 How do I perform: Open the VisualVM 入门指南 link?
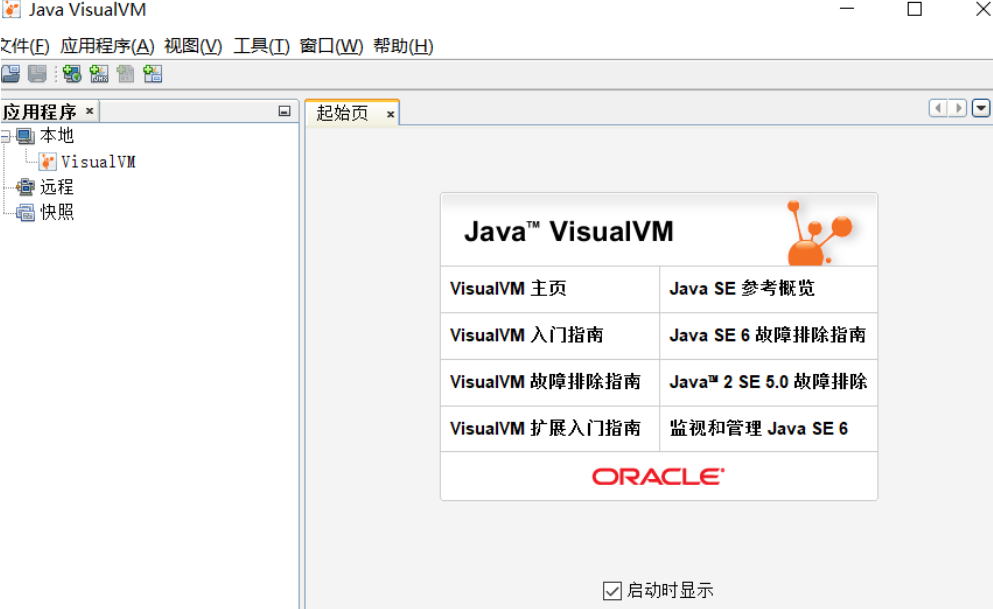527,336
